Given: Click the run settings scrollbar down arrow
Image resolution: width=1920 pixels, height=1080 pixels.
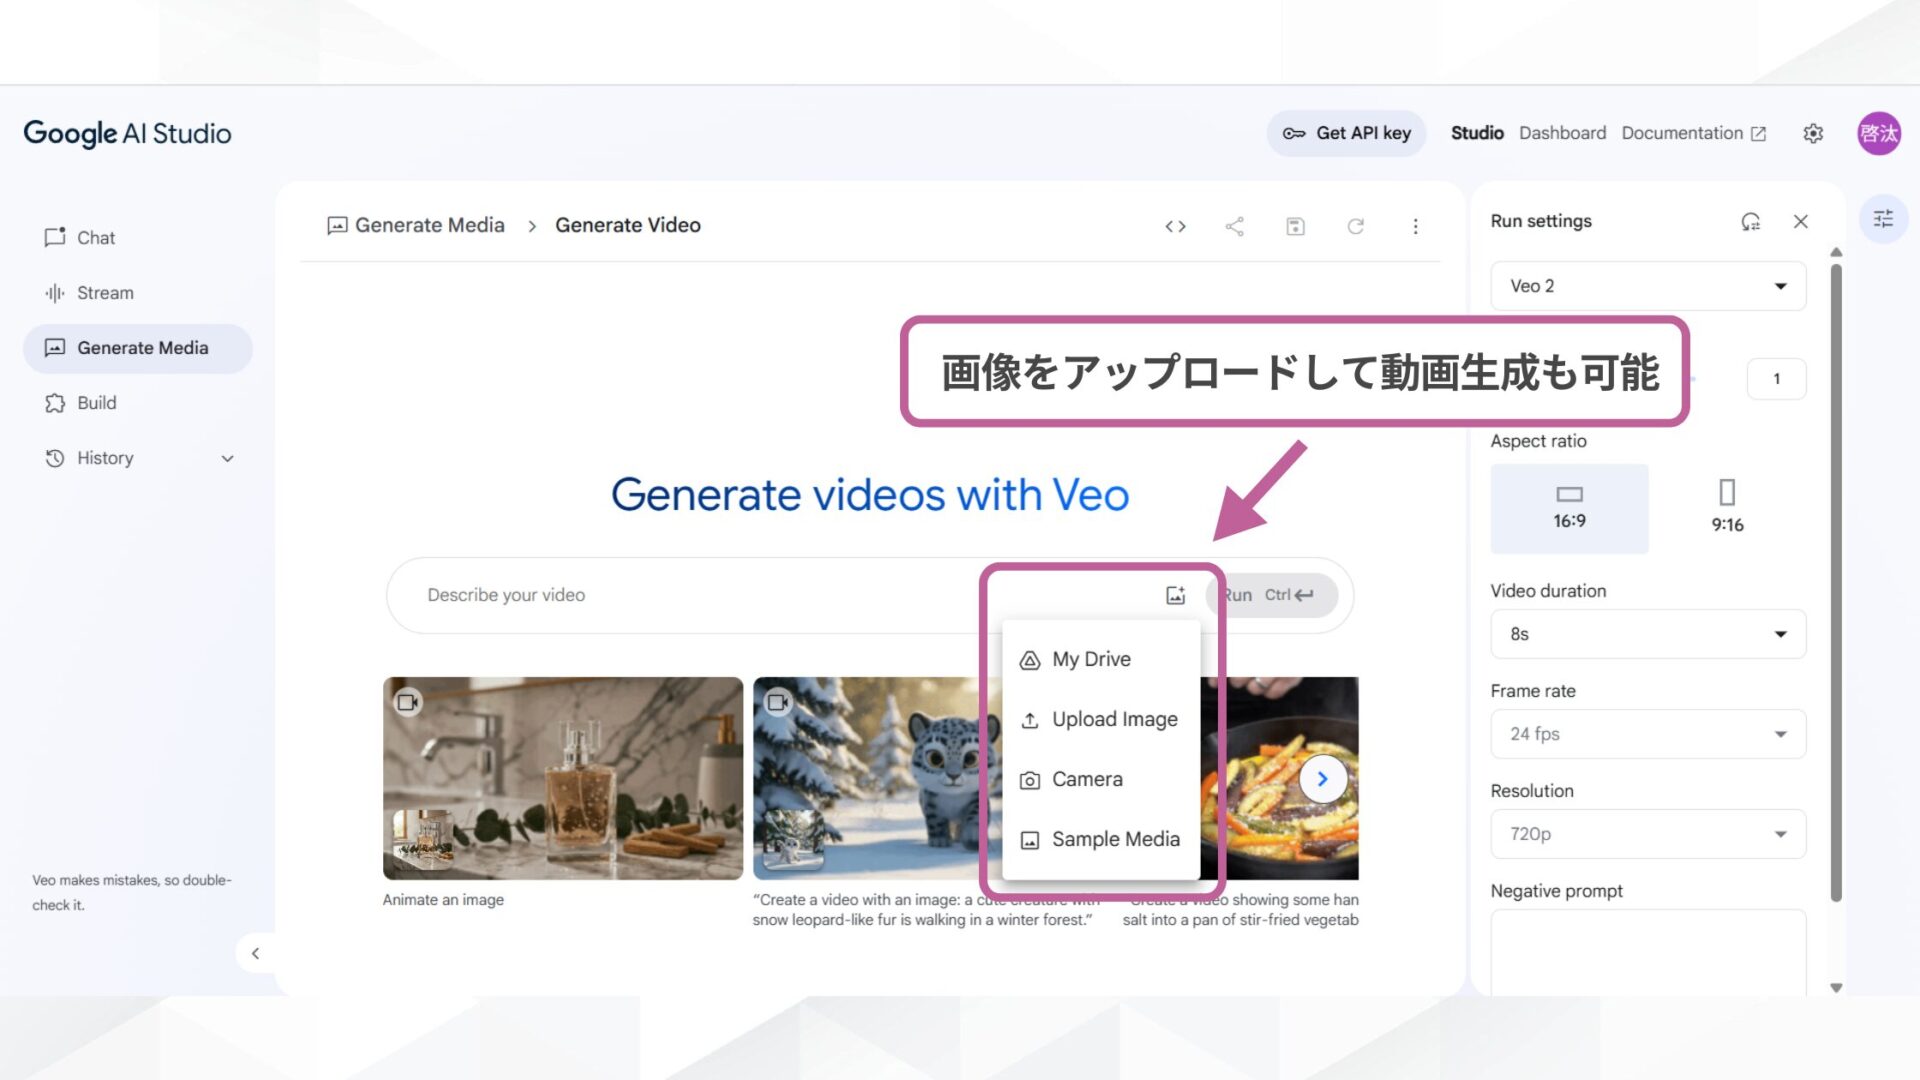Looking at the screenshot, I should coord(1836,988).
